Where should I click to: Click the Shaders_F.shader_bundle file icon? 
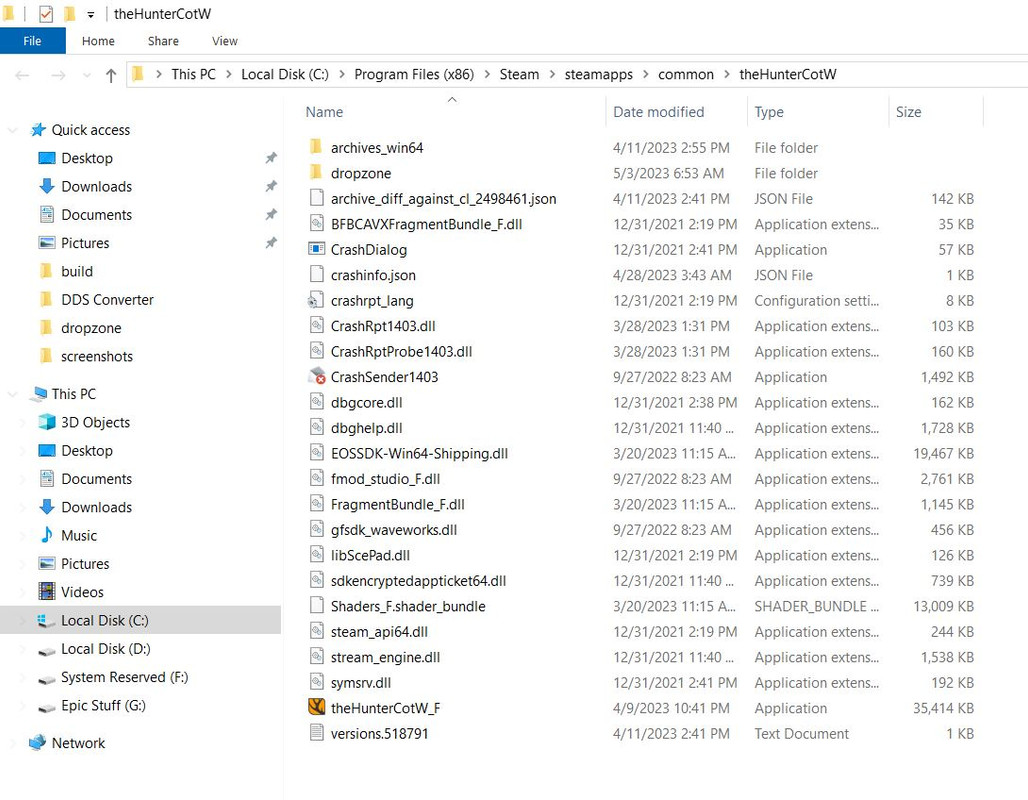316,605
